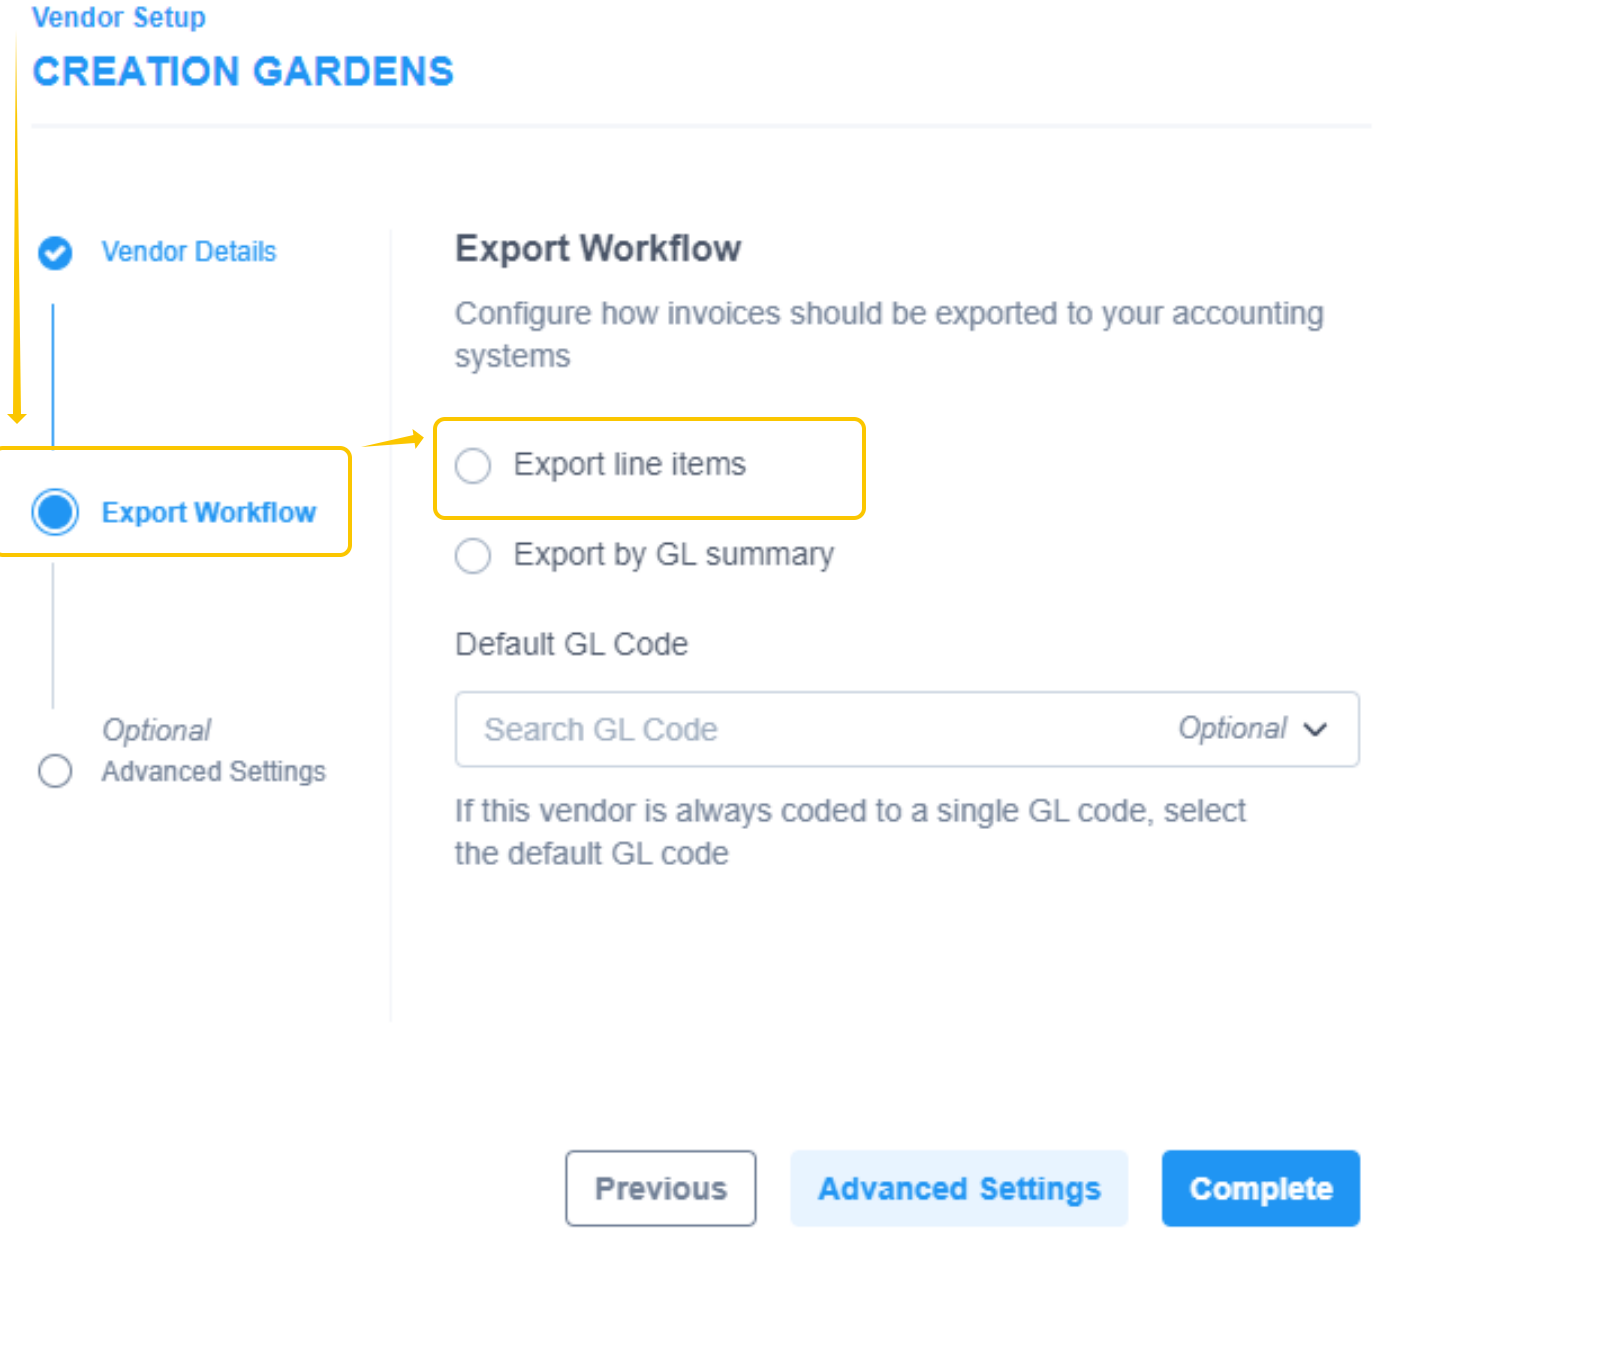Click the Previous button
1617x1364 pixels.
click(660, 1188)
